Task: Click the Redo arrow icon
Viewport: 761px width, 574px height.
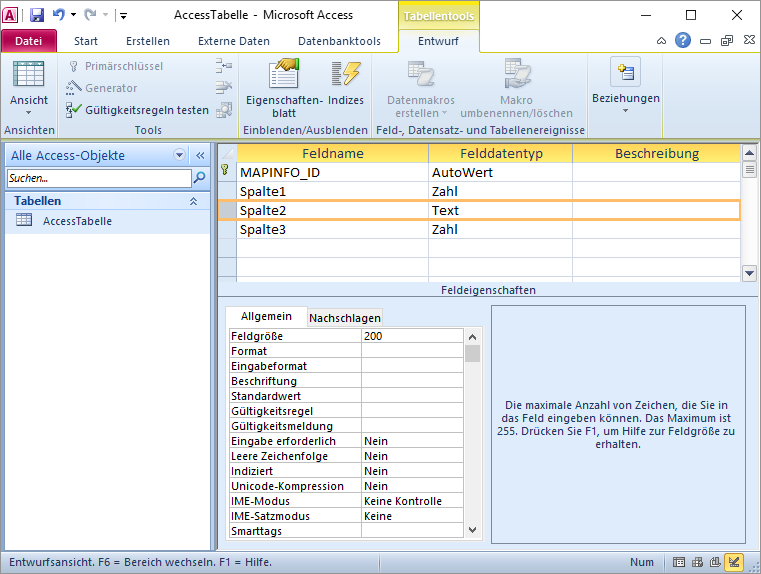Action: [x=90, y=15]
